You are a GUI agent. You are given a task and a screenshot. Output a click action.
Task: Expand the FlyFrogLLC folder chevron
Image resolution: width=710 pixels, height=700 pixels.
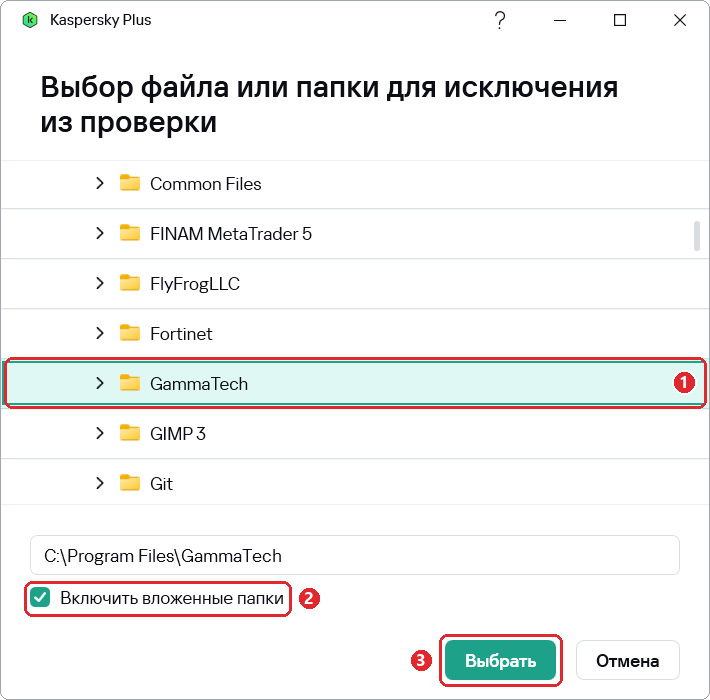tap(100, 283)
